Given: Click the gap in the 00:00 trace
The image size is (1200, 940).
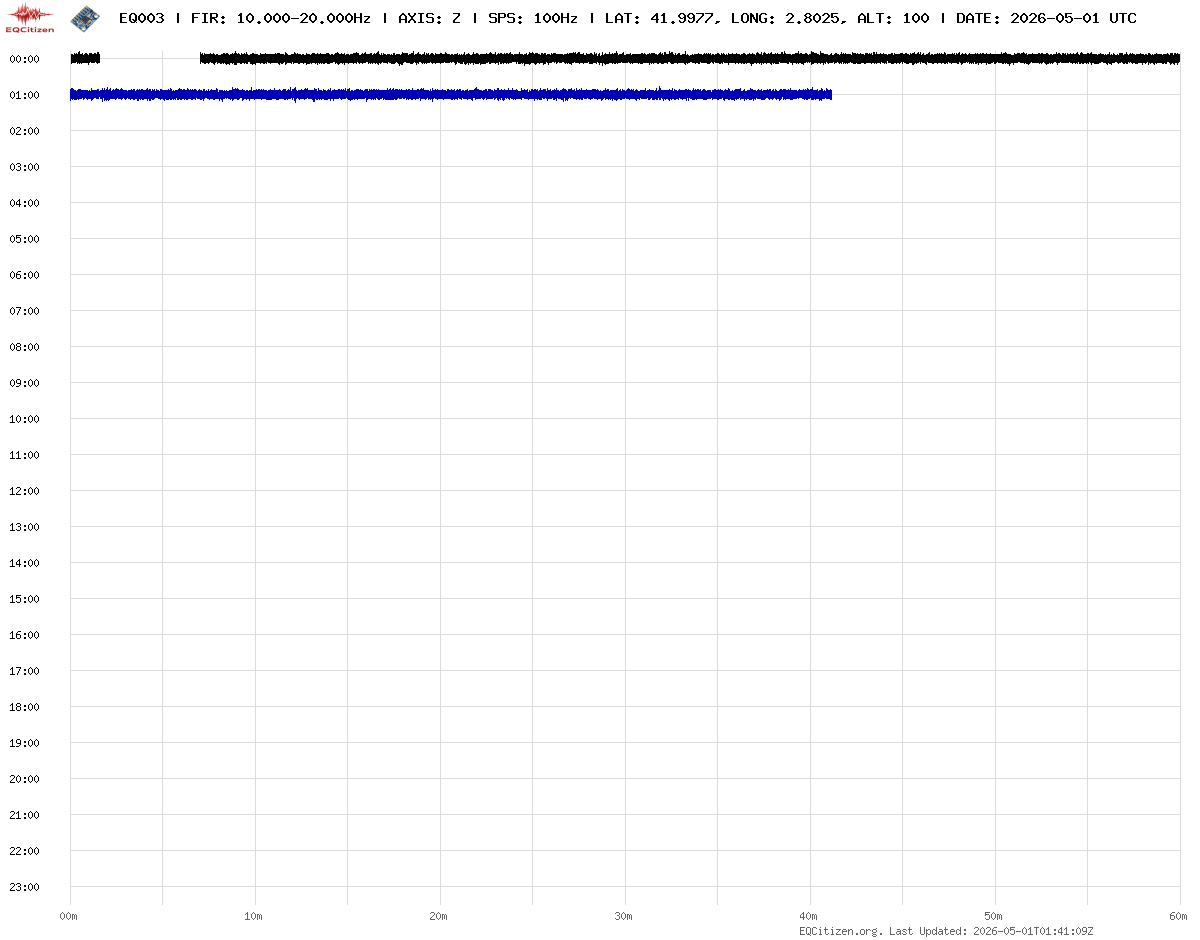Looking at the screenshot, I should tap(150, 59).
